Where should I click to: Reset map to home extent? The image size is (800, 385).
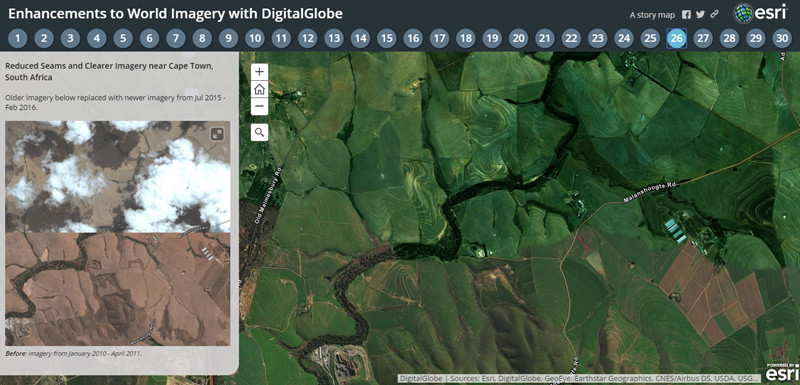click(260, 89)
